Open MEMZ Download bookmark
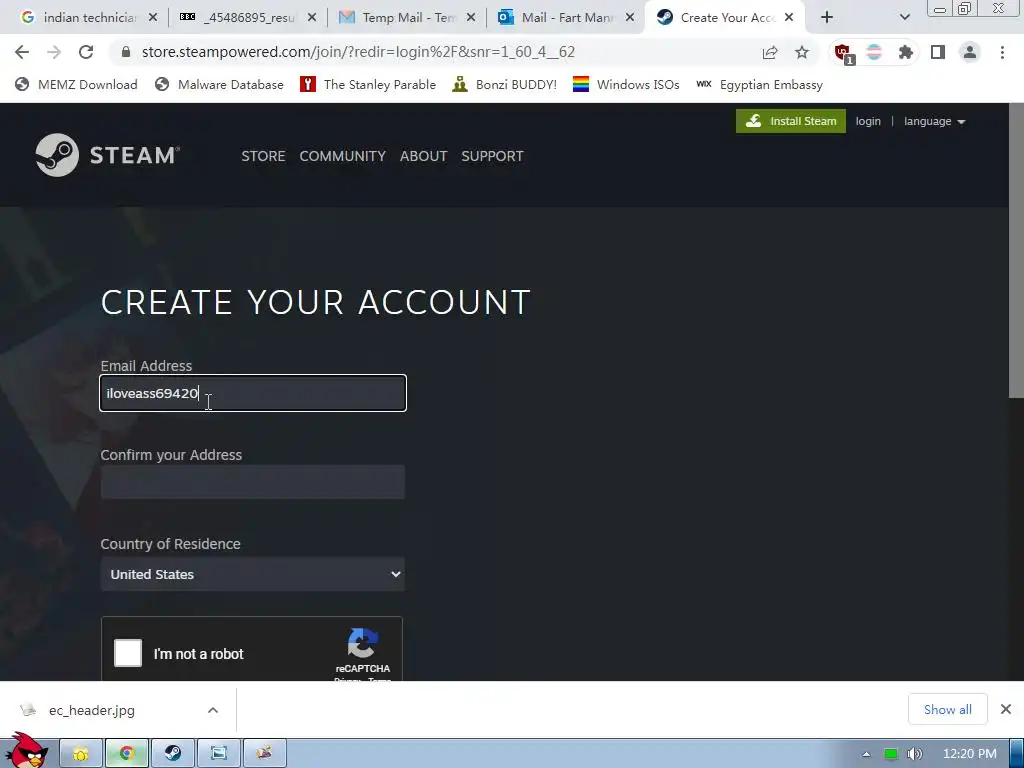 pos(76,84)
